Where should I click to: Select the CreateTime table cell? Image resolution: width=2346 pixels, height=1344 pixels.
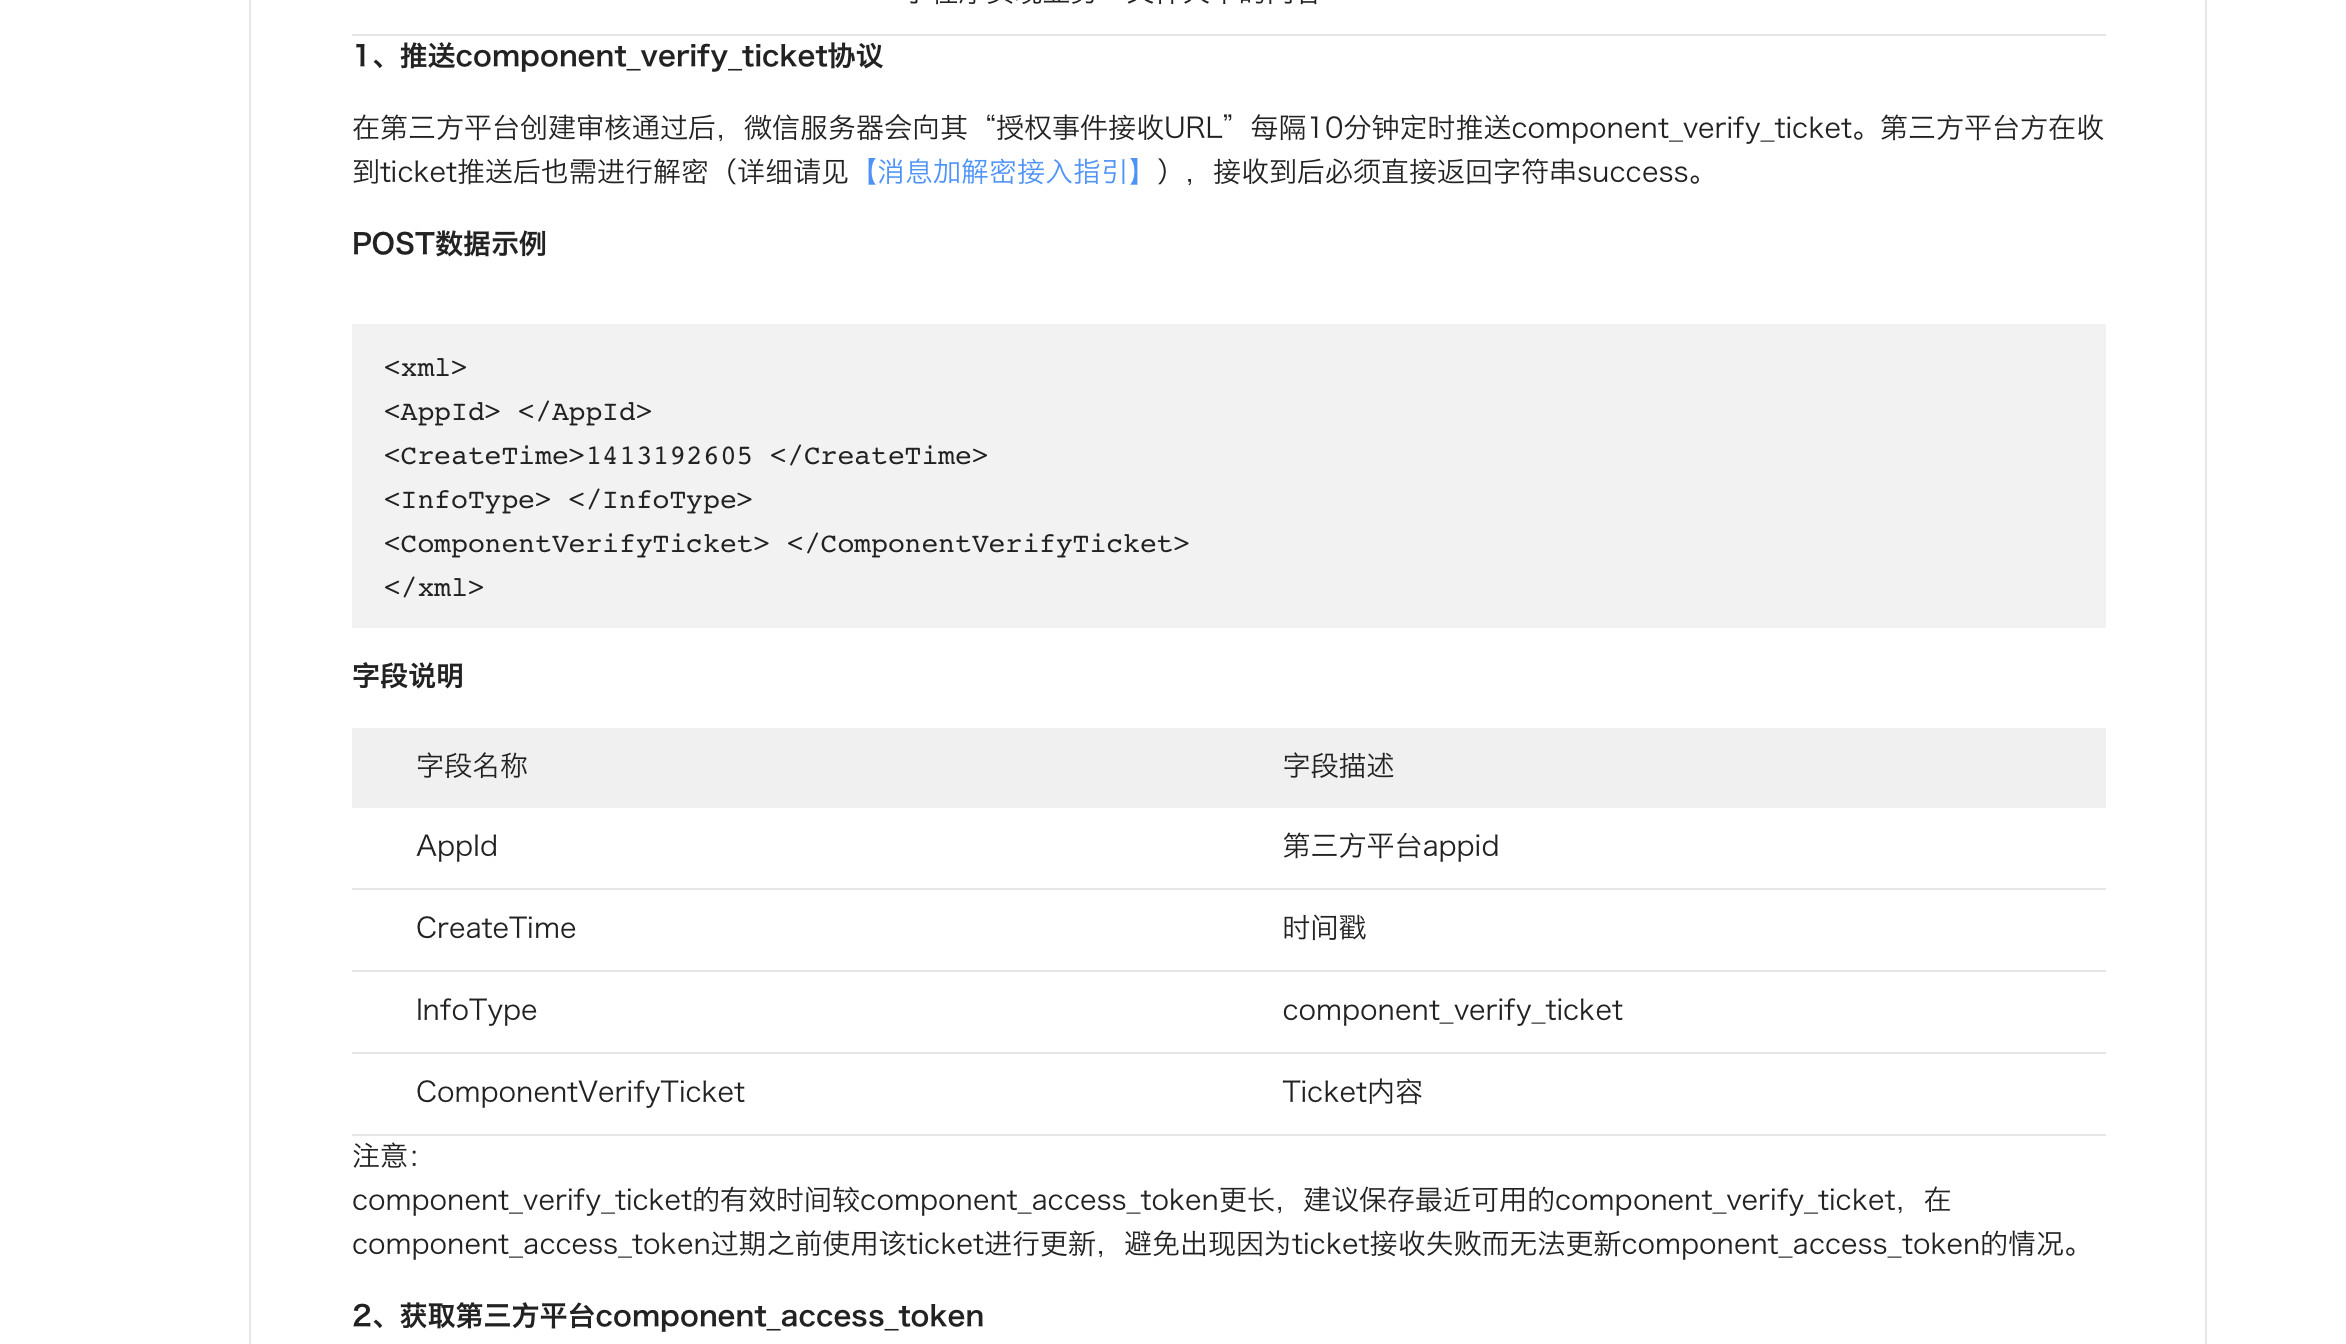(x=496, y=928)
